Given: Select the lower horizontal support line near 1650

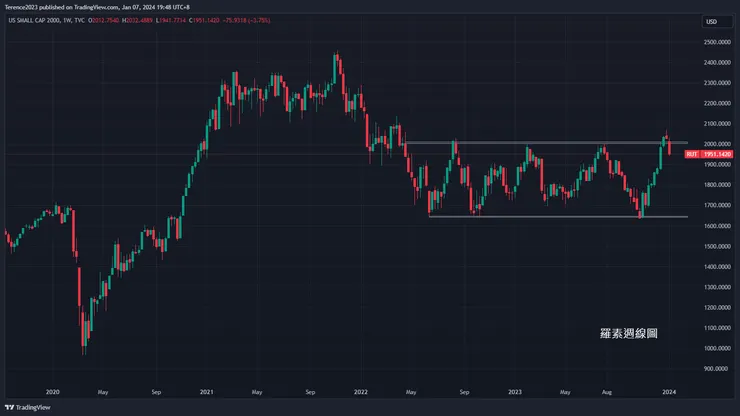Looking at the screenshot, I should 558,217.
